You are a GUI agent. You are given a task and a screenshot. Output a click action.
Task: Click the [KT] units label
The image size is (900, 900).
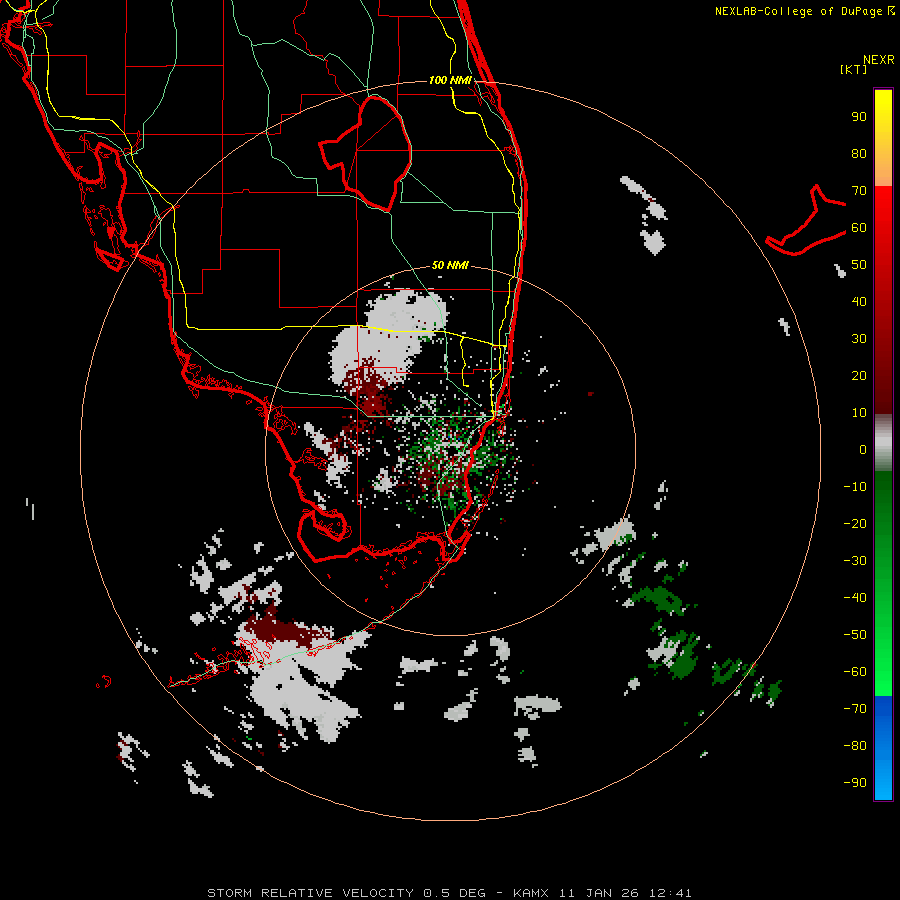tap(854, 69)
